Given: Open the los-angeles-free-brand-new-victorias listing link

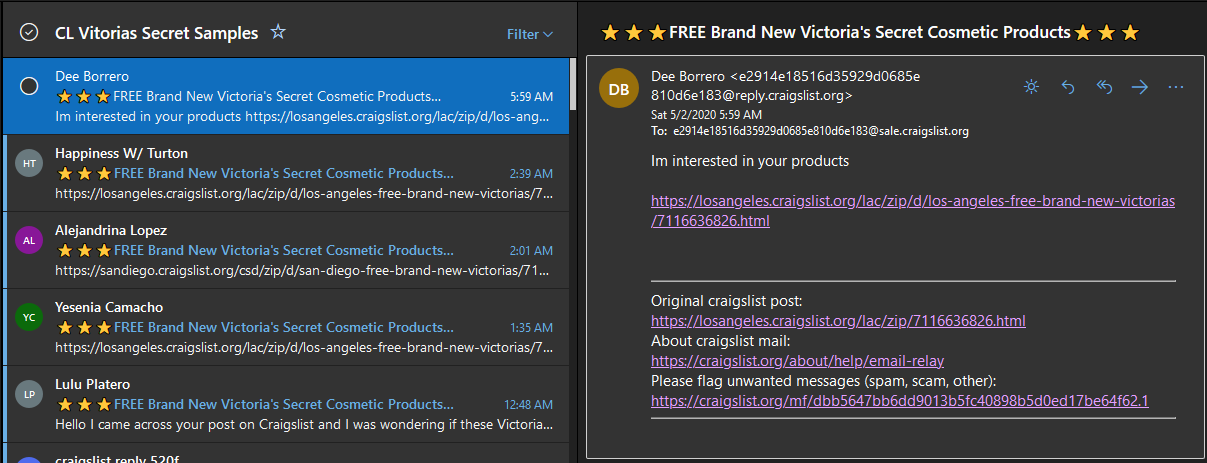Looking at the screenshot, I should pyautogui.click(x=913, y=211).
